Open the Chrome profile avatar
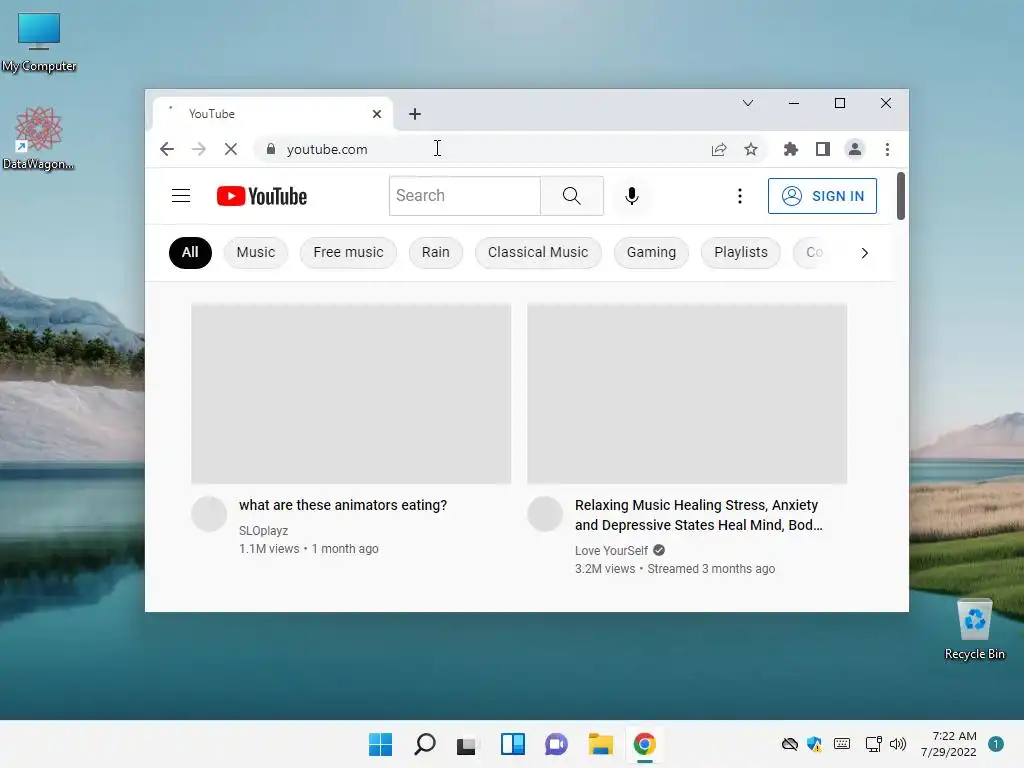 (x=854, y=150)
